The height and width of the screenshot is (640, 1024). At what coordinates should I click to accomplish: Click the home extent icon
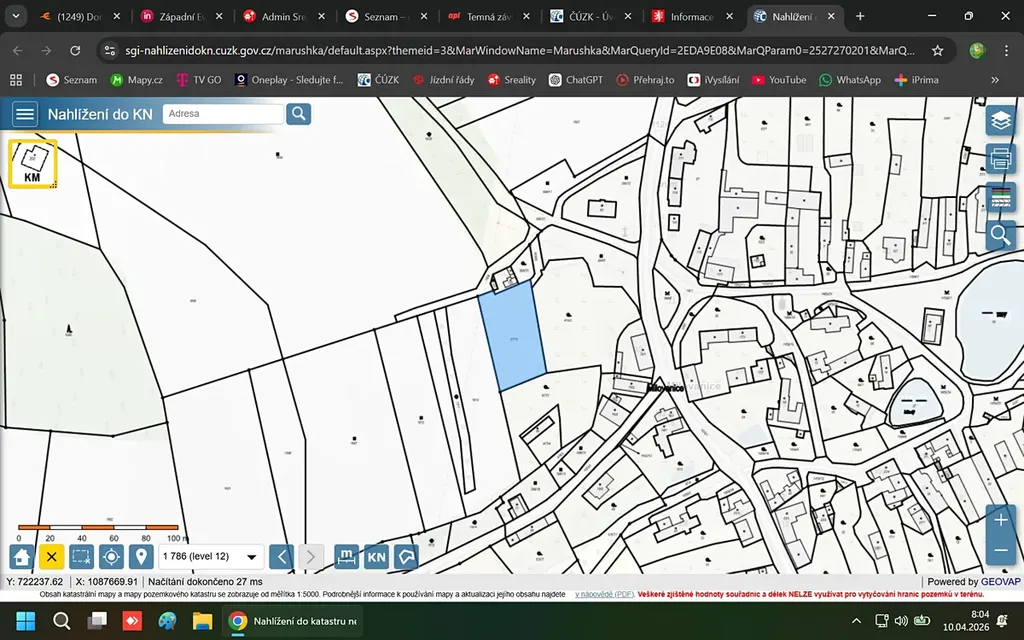coord(22,557)
